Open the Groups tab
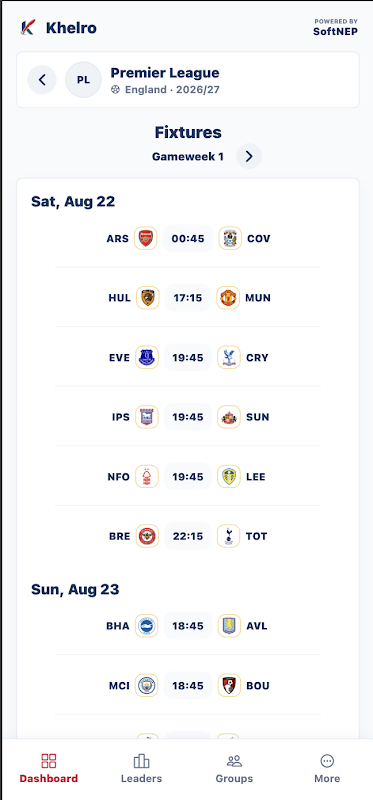 coord(234,769)
